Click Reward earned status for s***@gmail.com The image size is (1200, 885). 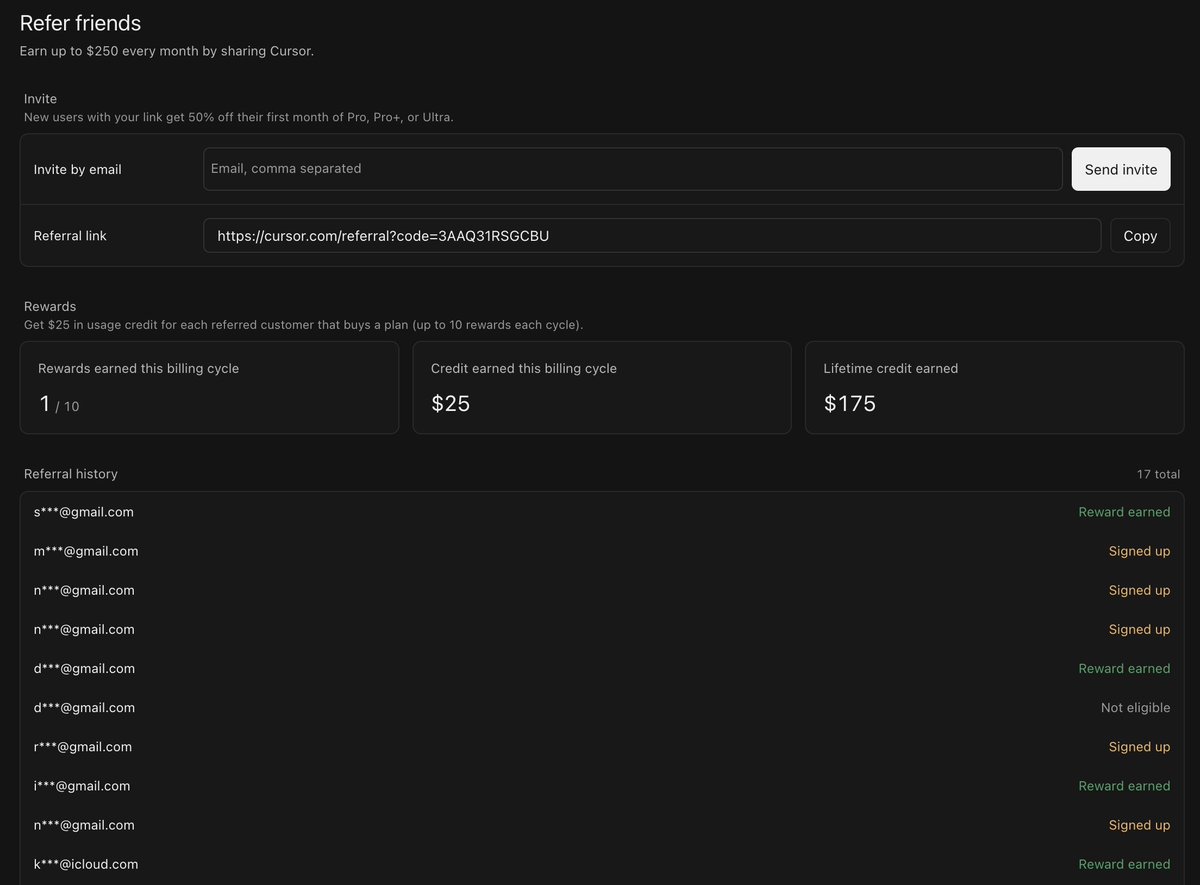(x=1124, y=512)
